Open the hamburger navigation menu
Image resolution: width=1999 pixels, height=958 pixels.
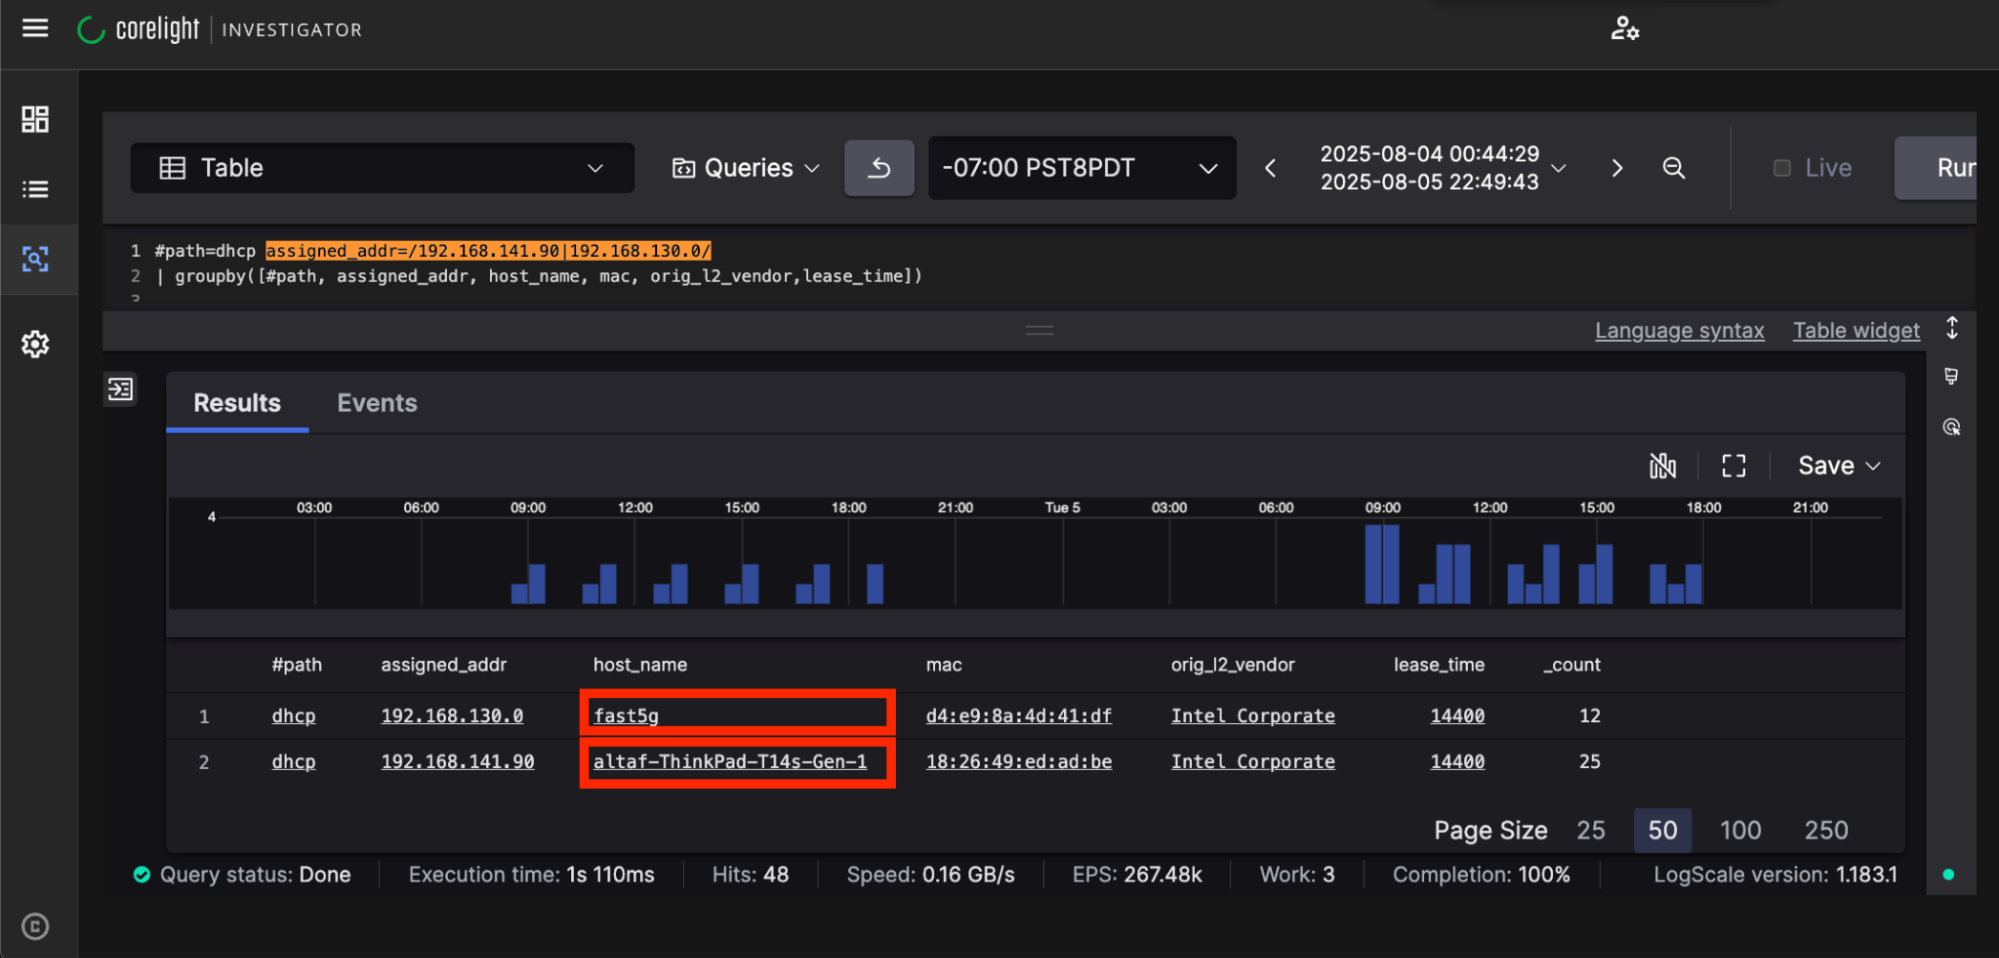pos(35,28)
